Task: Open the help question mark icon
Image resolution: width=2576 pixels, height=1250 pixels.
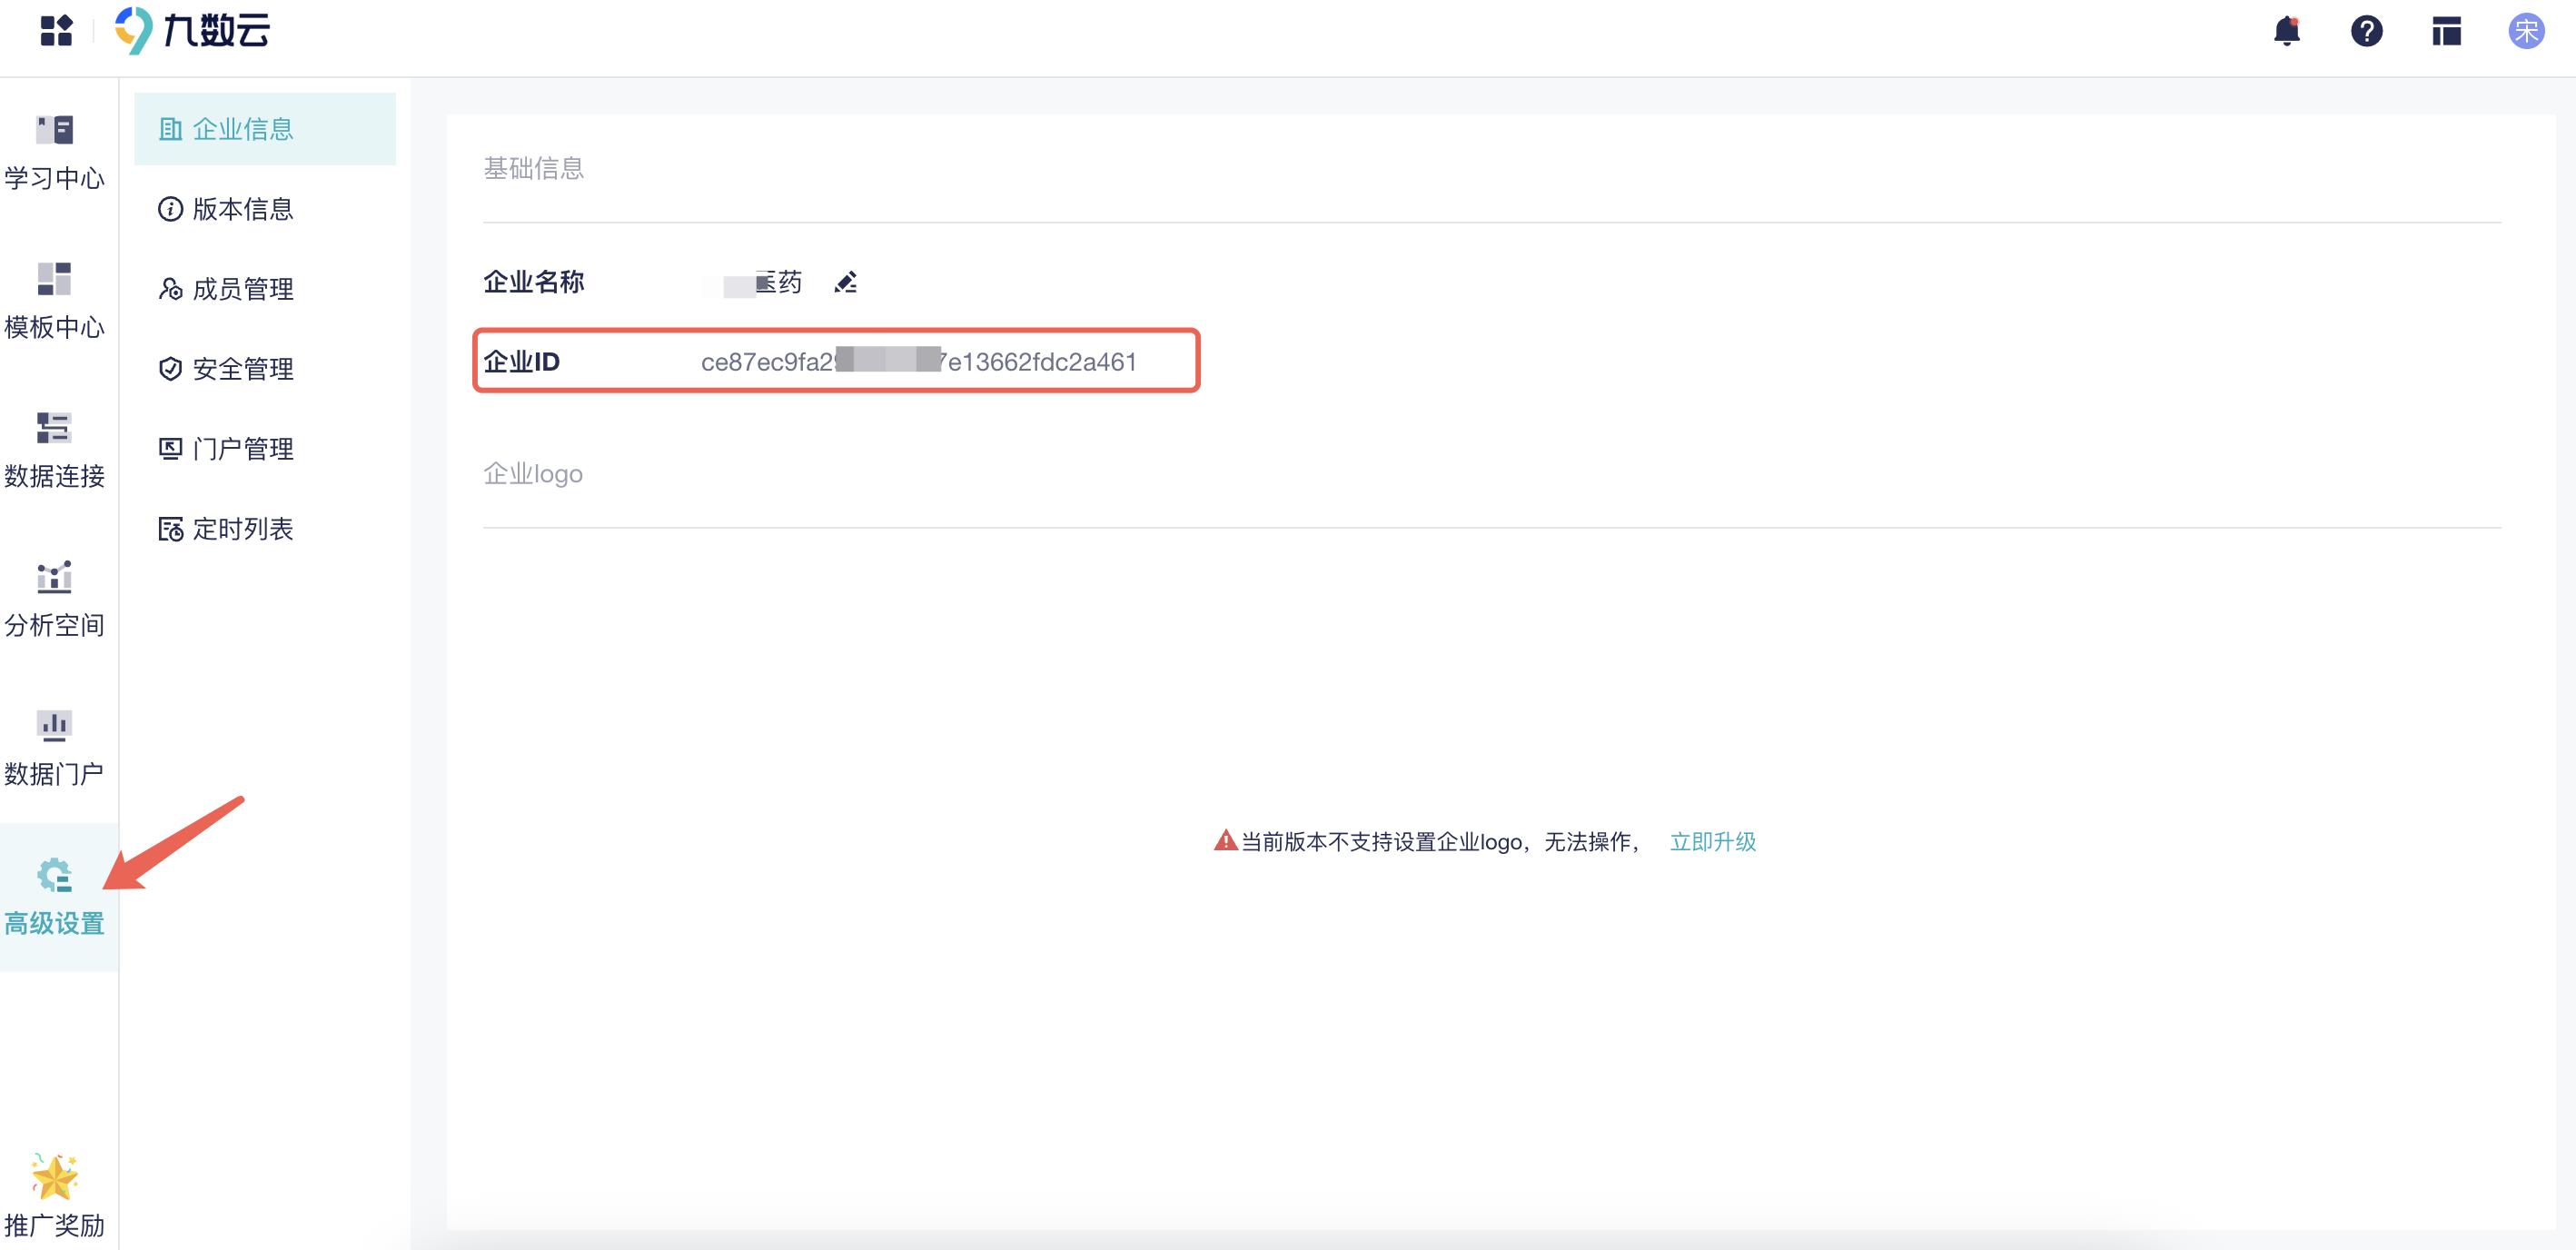Action: tap(2366, 31)
